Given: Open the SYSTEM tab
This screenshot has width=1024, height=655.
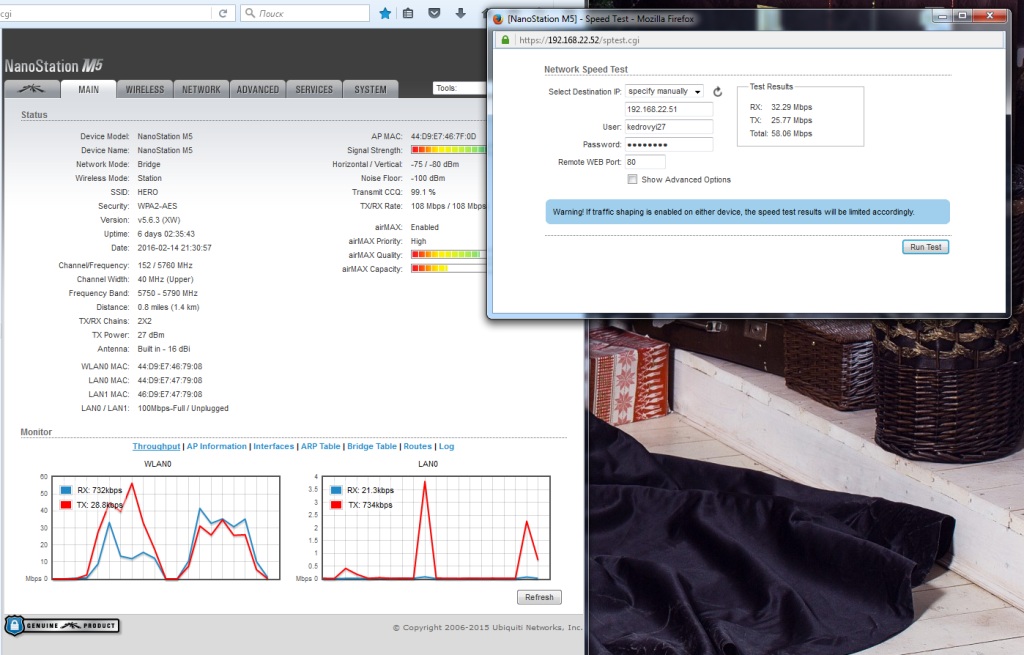Looking at the screenshot, I should coord(370,89).
